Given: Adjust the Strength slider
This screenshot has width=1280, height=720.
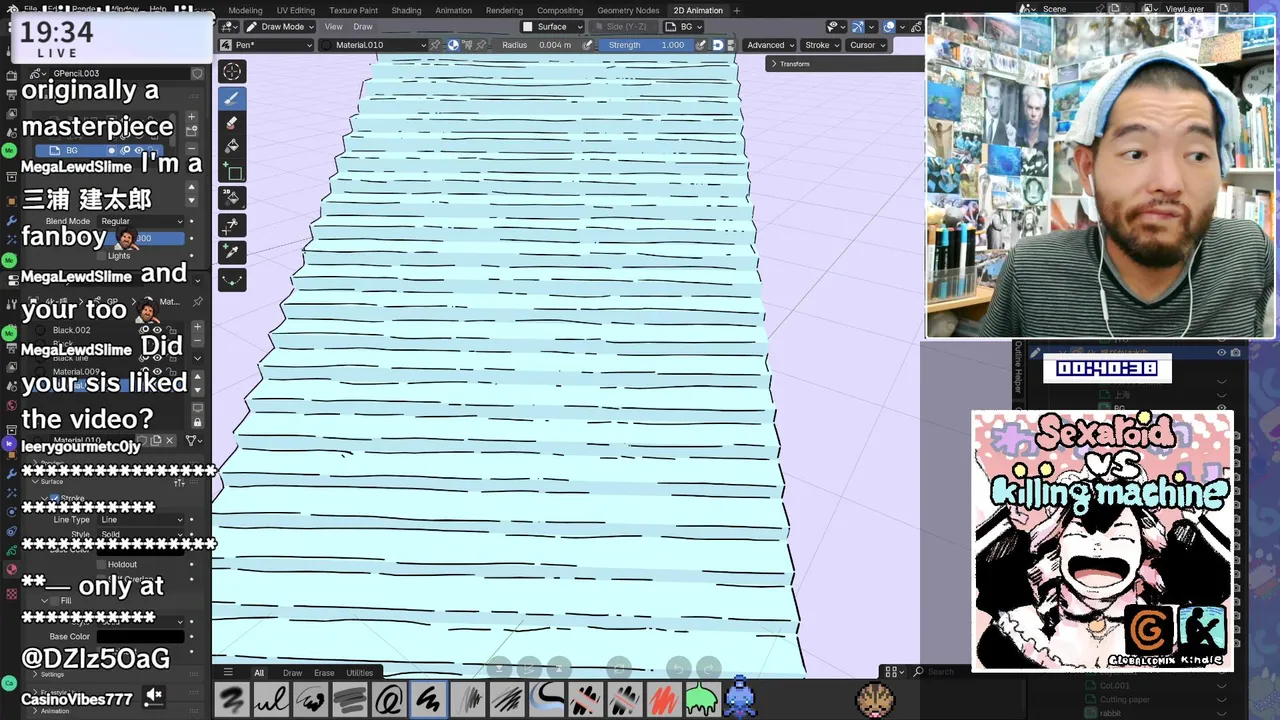Looking at the screenshot, I should [646, 45].
